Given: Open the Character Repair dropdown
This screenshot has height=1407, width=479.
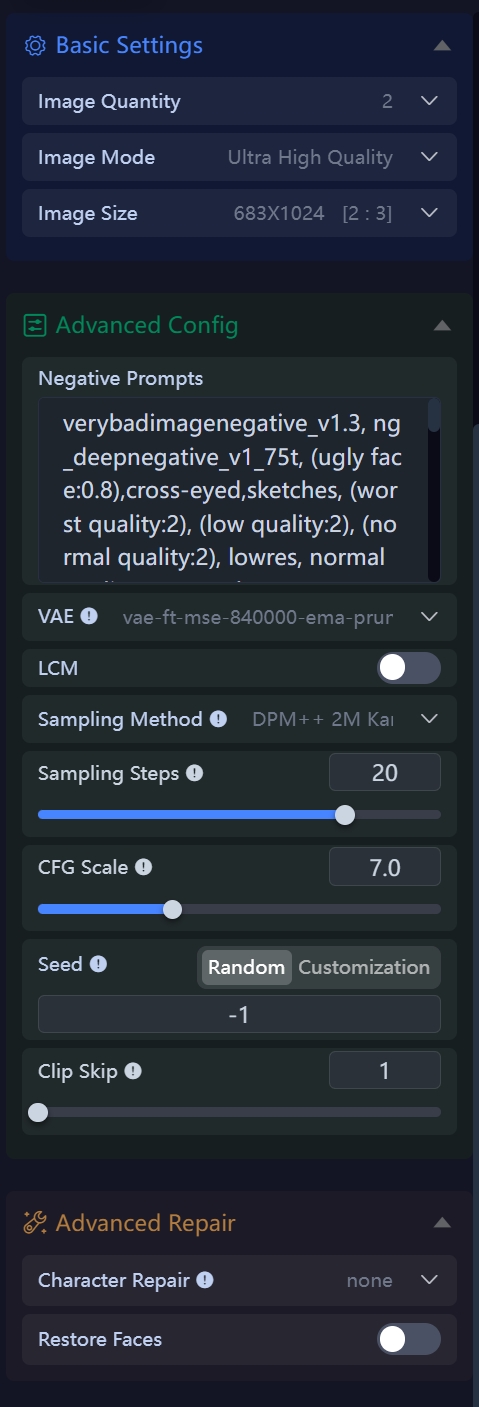Looking at the screenshot, I should pos(239,1280).
